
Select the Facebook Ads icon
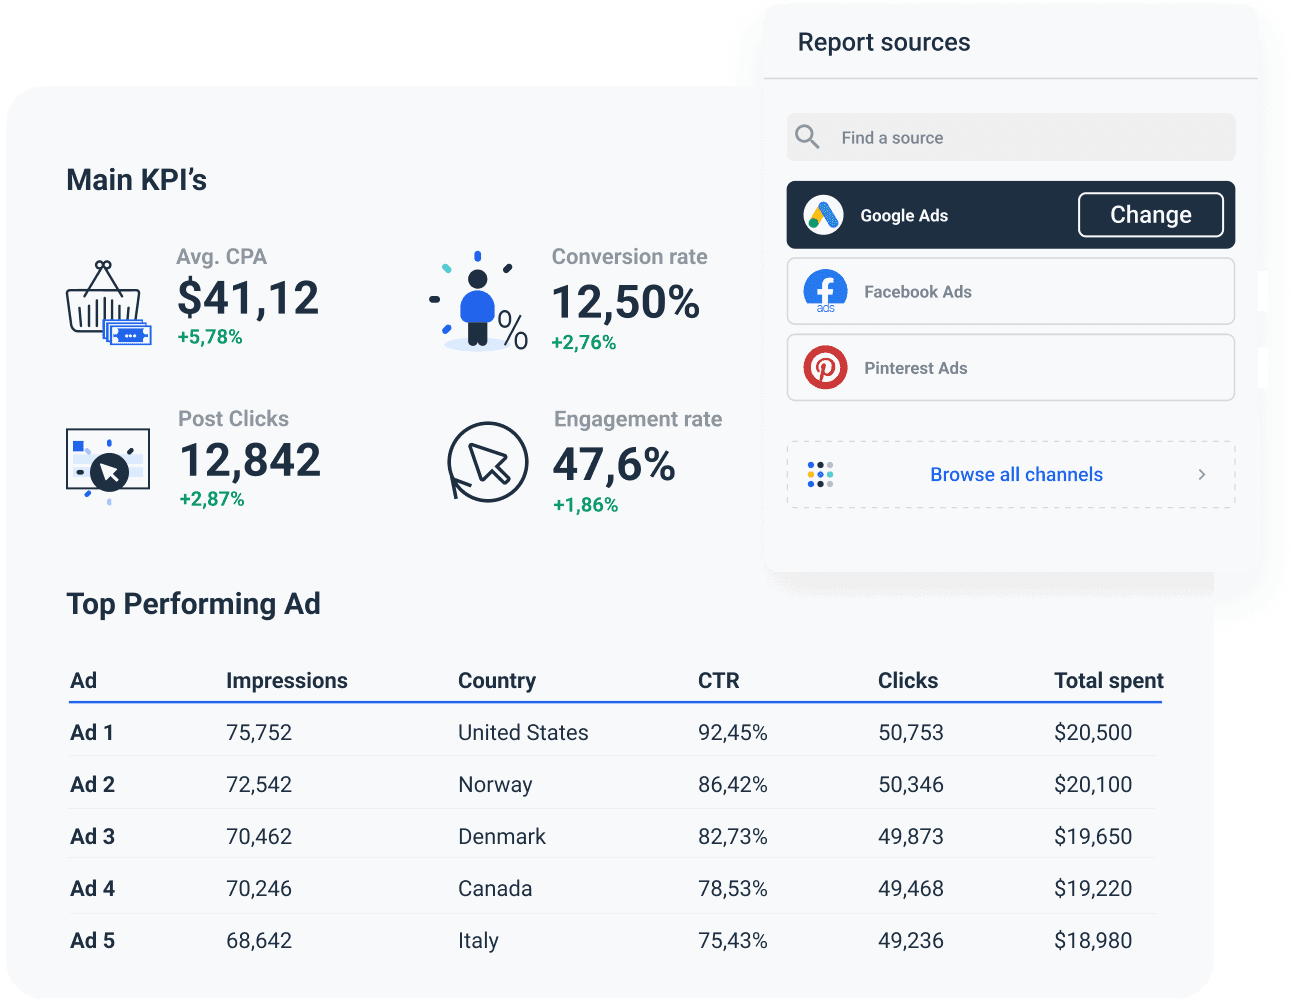(x=824, y=291)
